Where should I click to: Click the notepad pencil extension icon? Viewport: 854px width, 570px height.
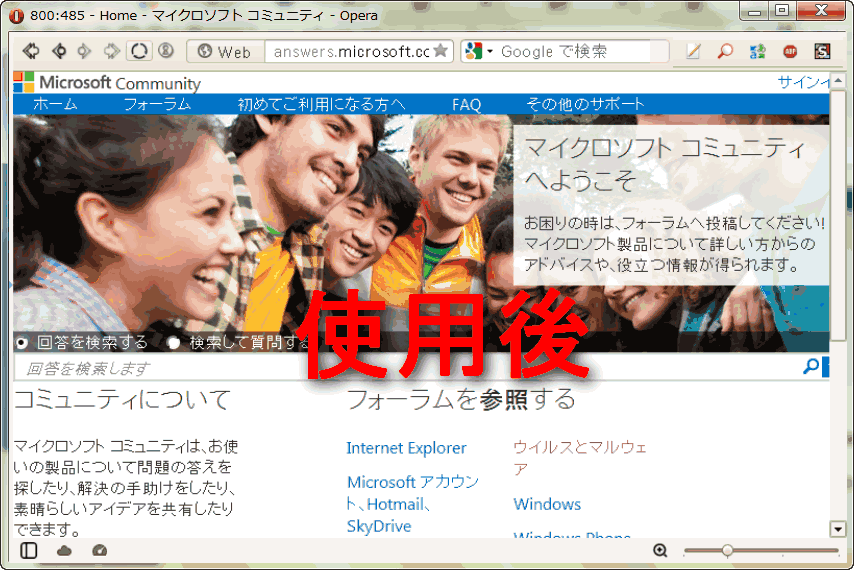(693, 51)
